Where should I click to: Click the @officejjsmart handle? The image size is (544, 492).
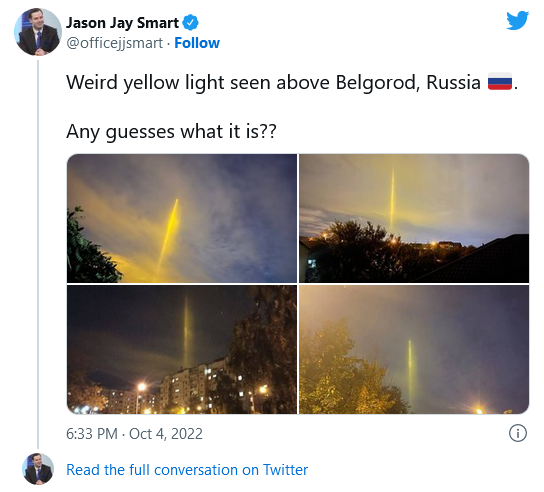pyautogui.click(x=114, y=43)
